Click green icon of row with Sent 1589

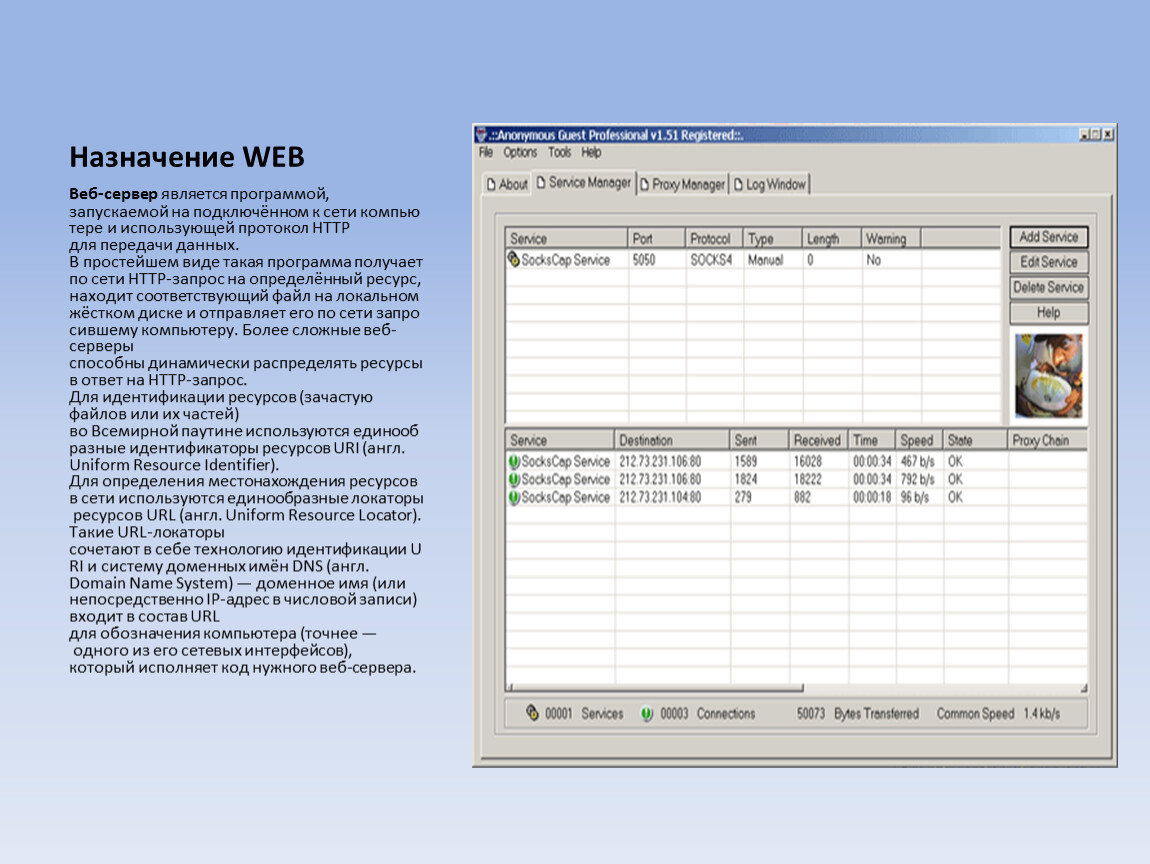point(514,461)
